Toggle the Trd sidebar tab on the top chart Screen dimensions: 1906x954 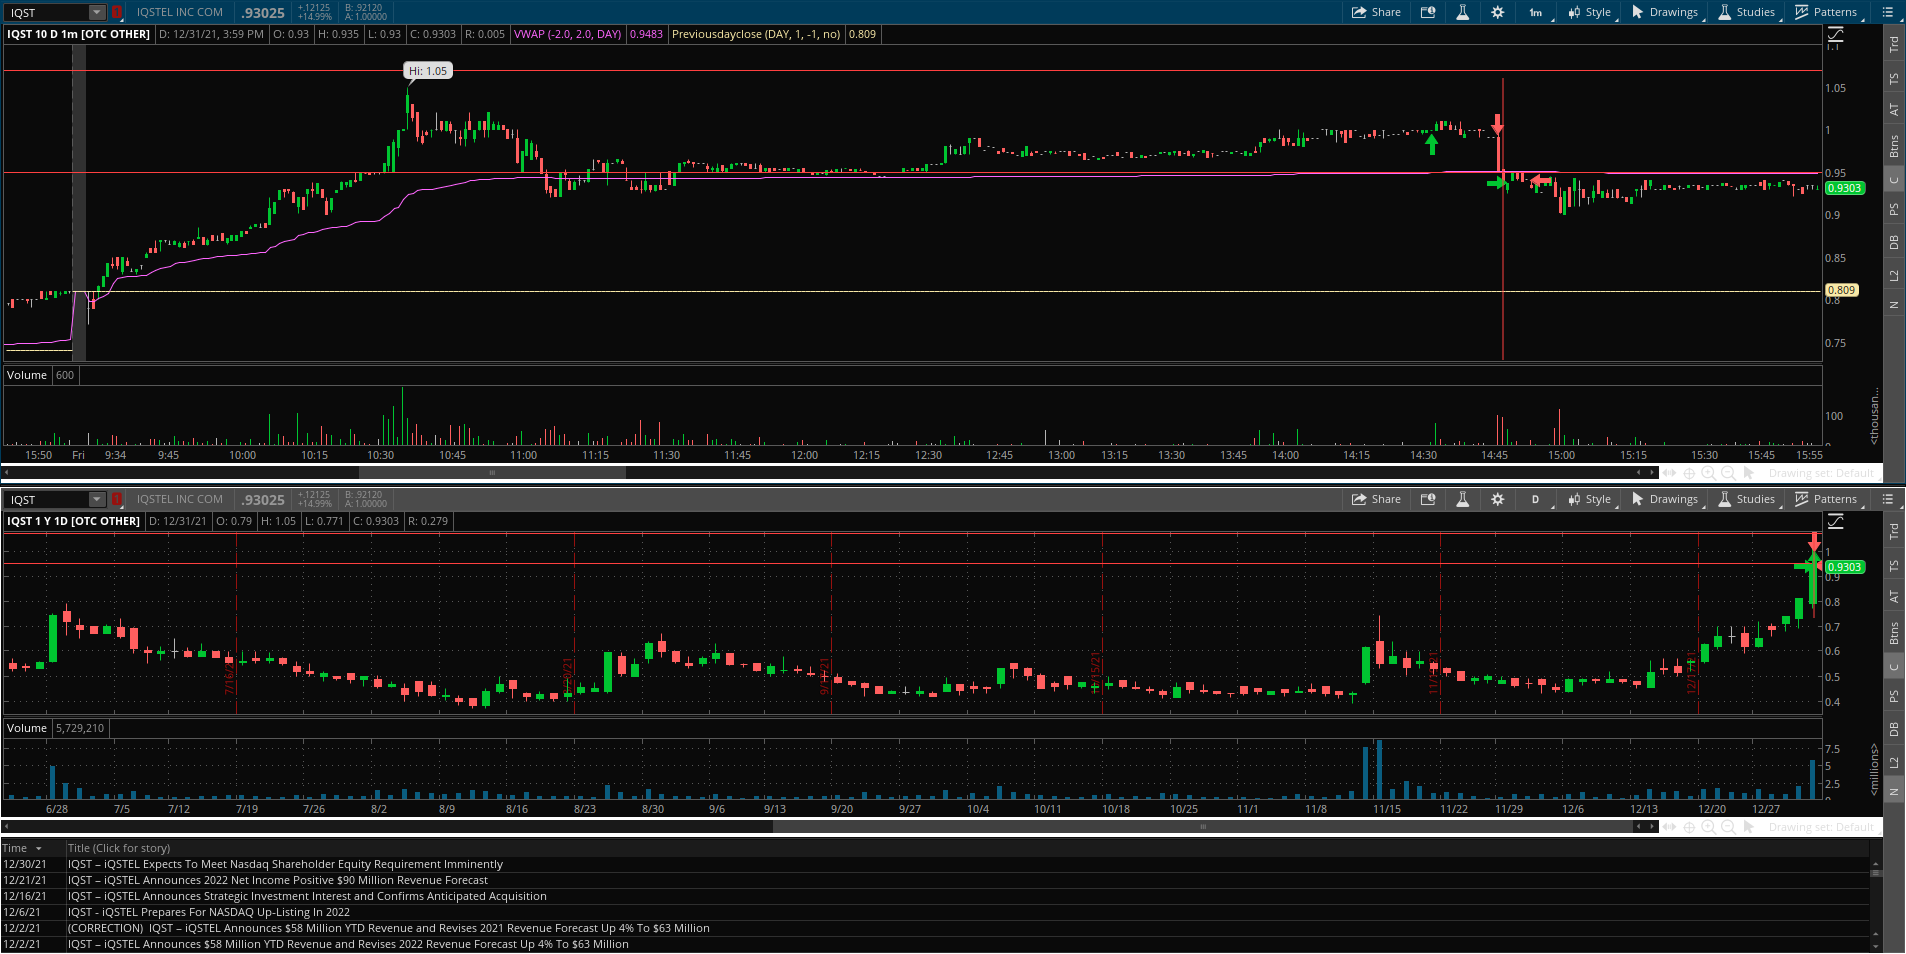click(x=1893, y=45)
